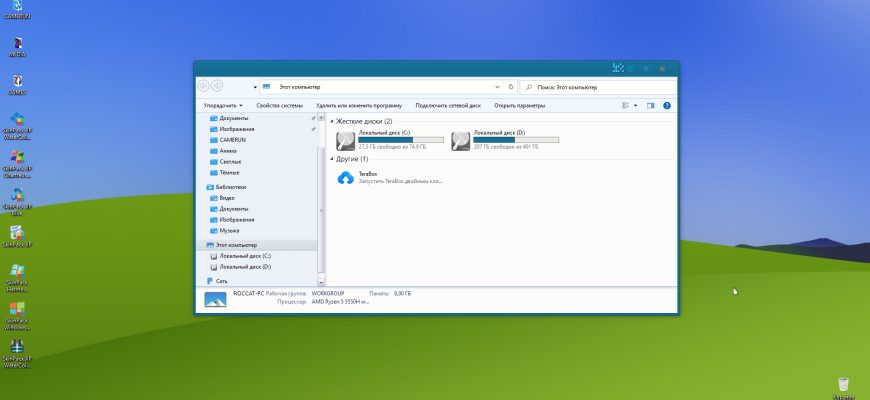Open the view options dropdown arrow
870x400 pixels.
point(635,105)
